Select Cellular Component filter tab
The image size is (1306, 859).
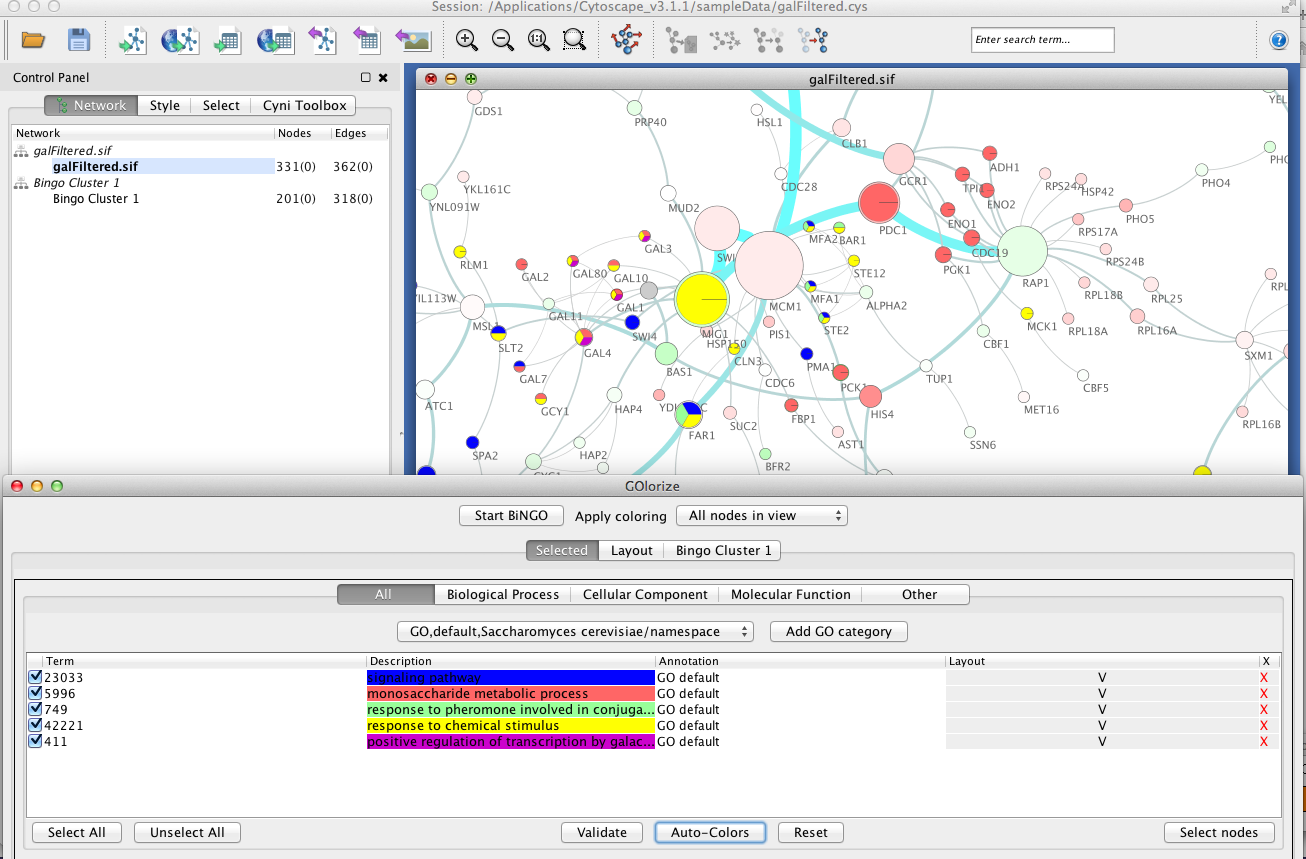pyautogui.click(x=645, y=594)
